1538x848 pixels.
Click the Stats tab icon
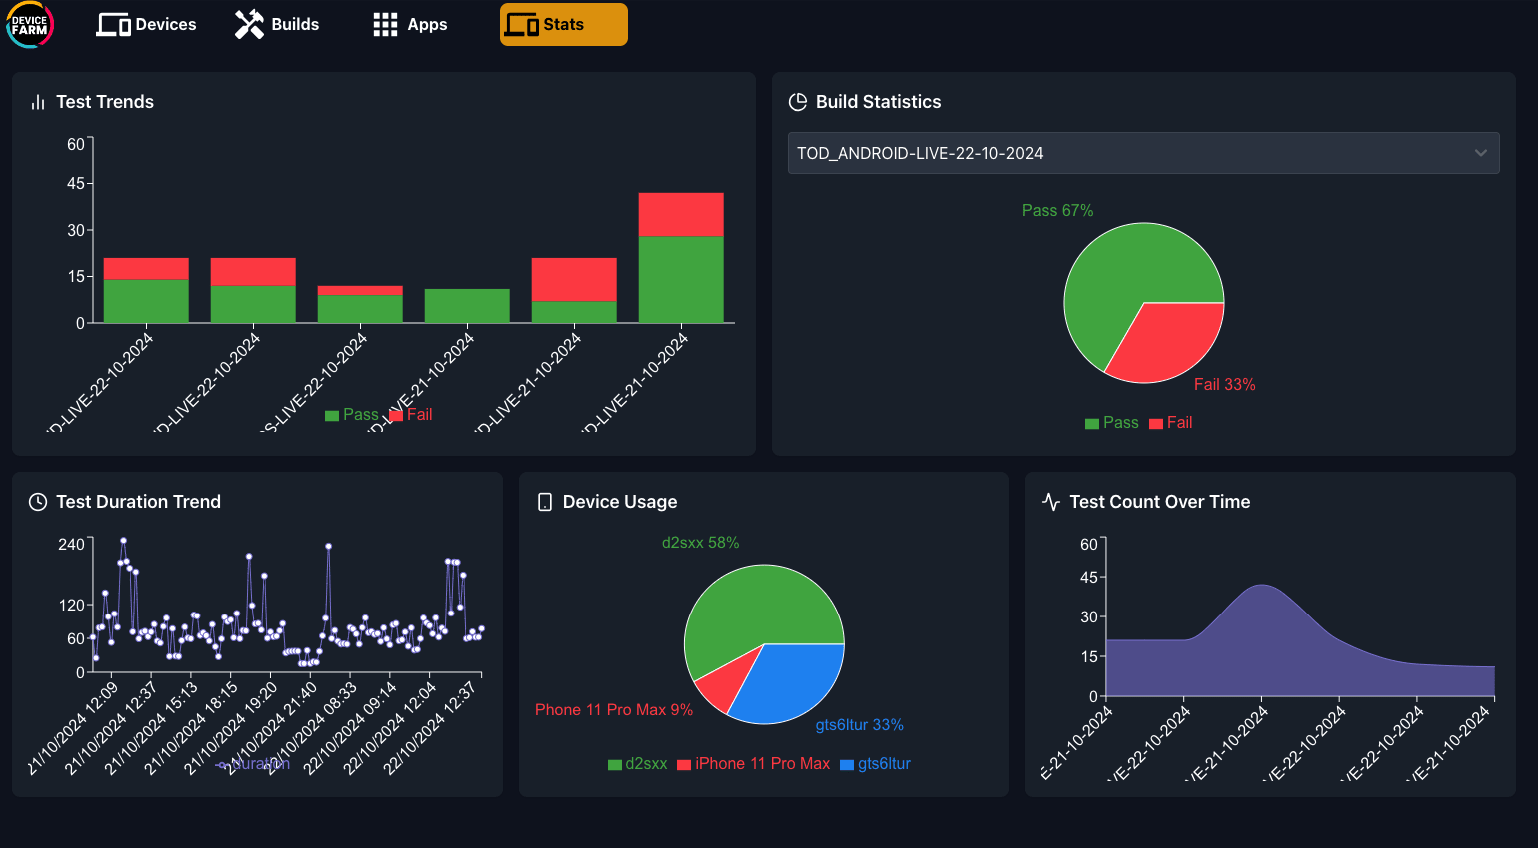521,25
